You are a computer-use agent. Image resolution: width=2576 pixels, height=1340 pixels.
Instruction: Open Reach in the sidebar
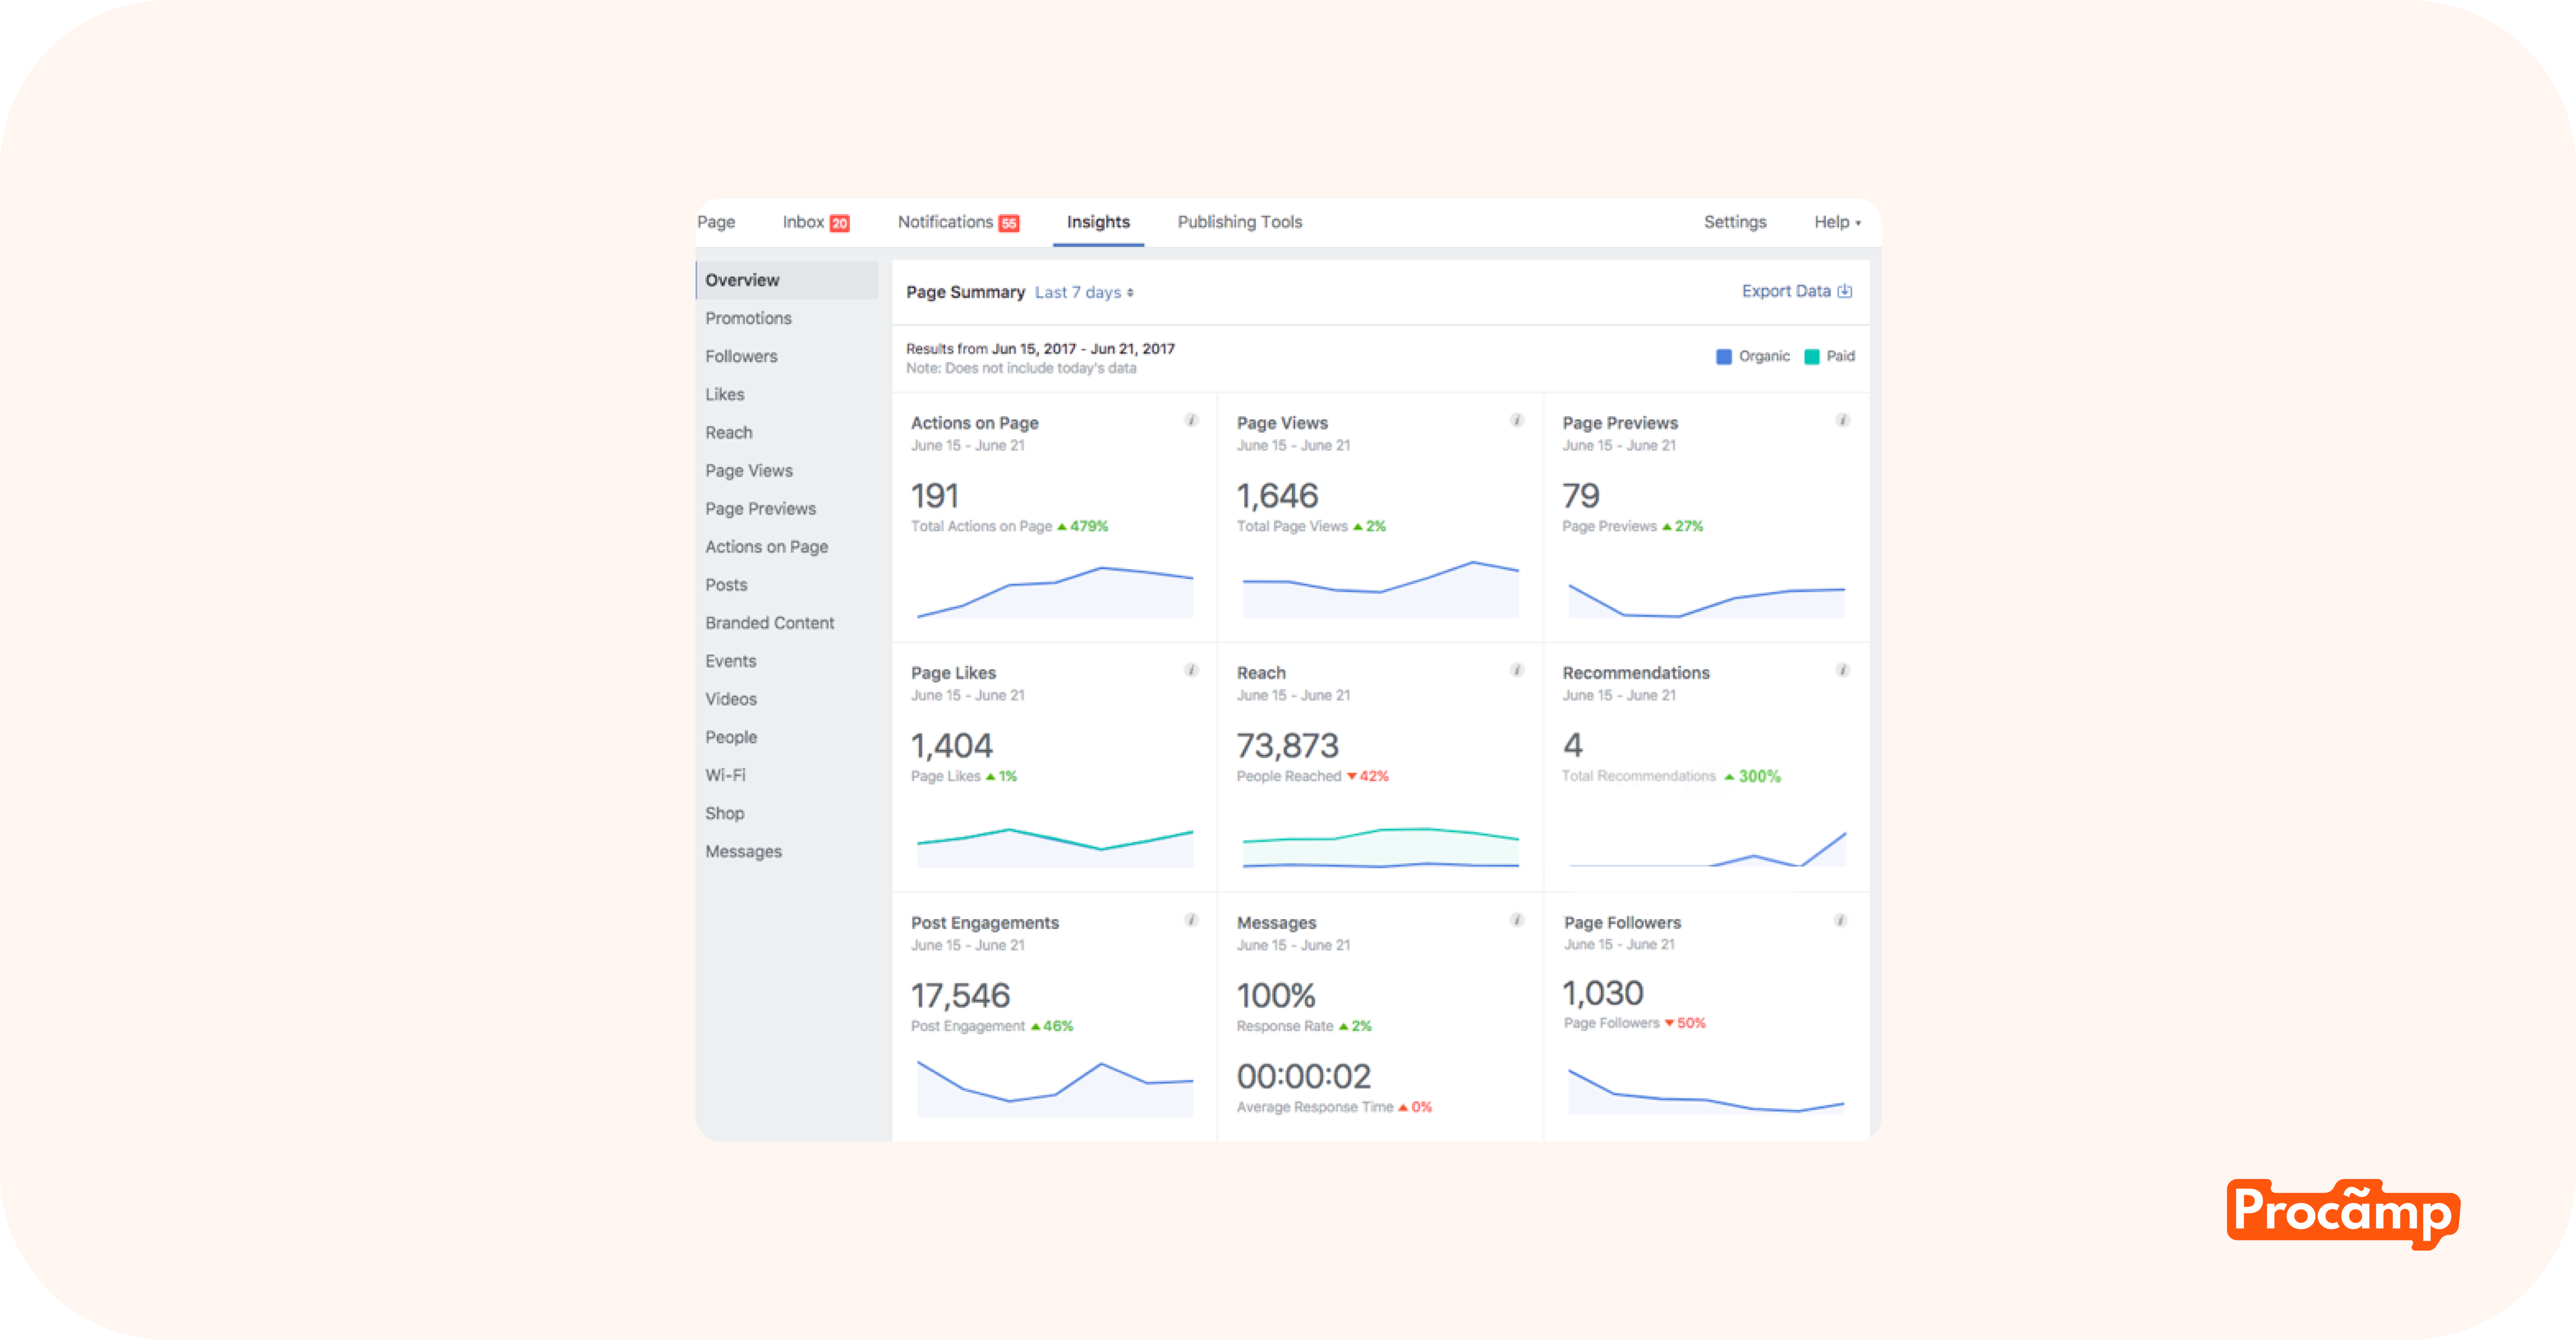tap(728, 432)
